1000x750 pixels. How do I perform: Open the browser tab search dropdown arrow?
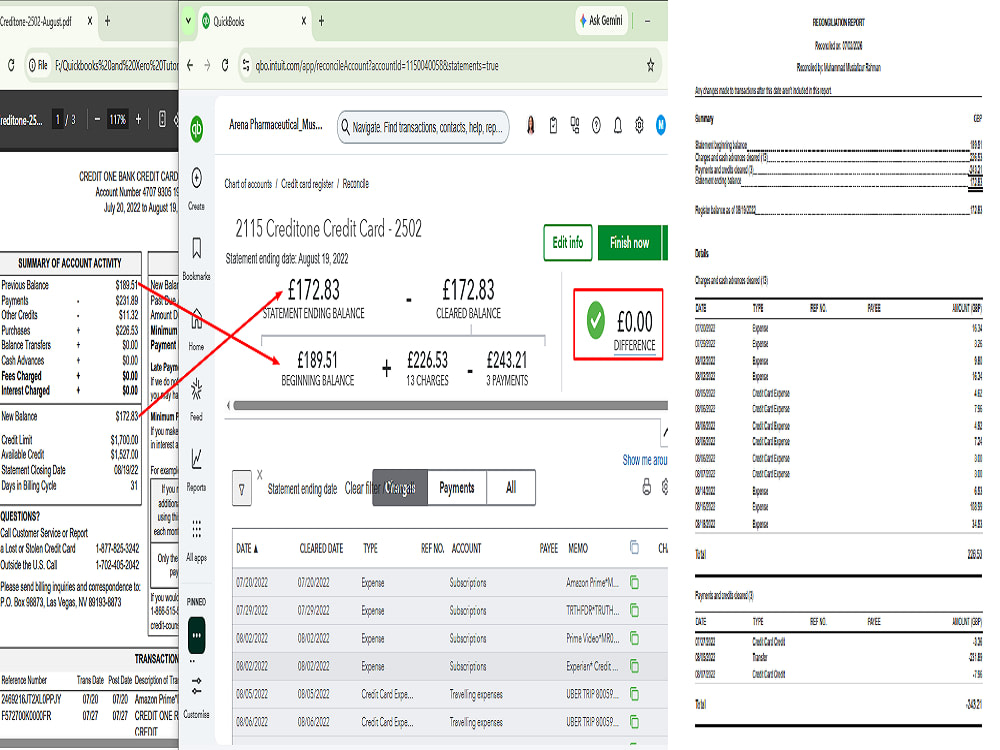pyautogui.click(x=188, y=21)
